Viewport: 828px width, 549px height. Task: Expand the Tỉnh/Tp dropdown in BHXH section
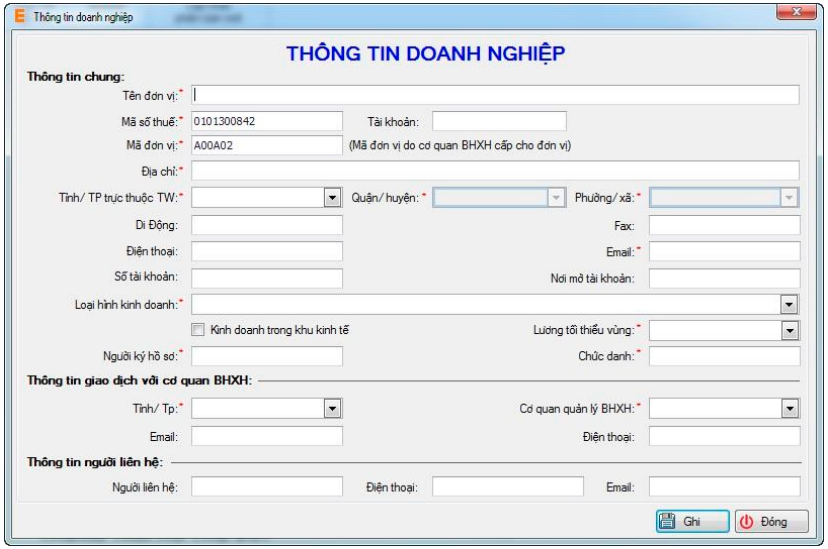pos(333,408)
